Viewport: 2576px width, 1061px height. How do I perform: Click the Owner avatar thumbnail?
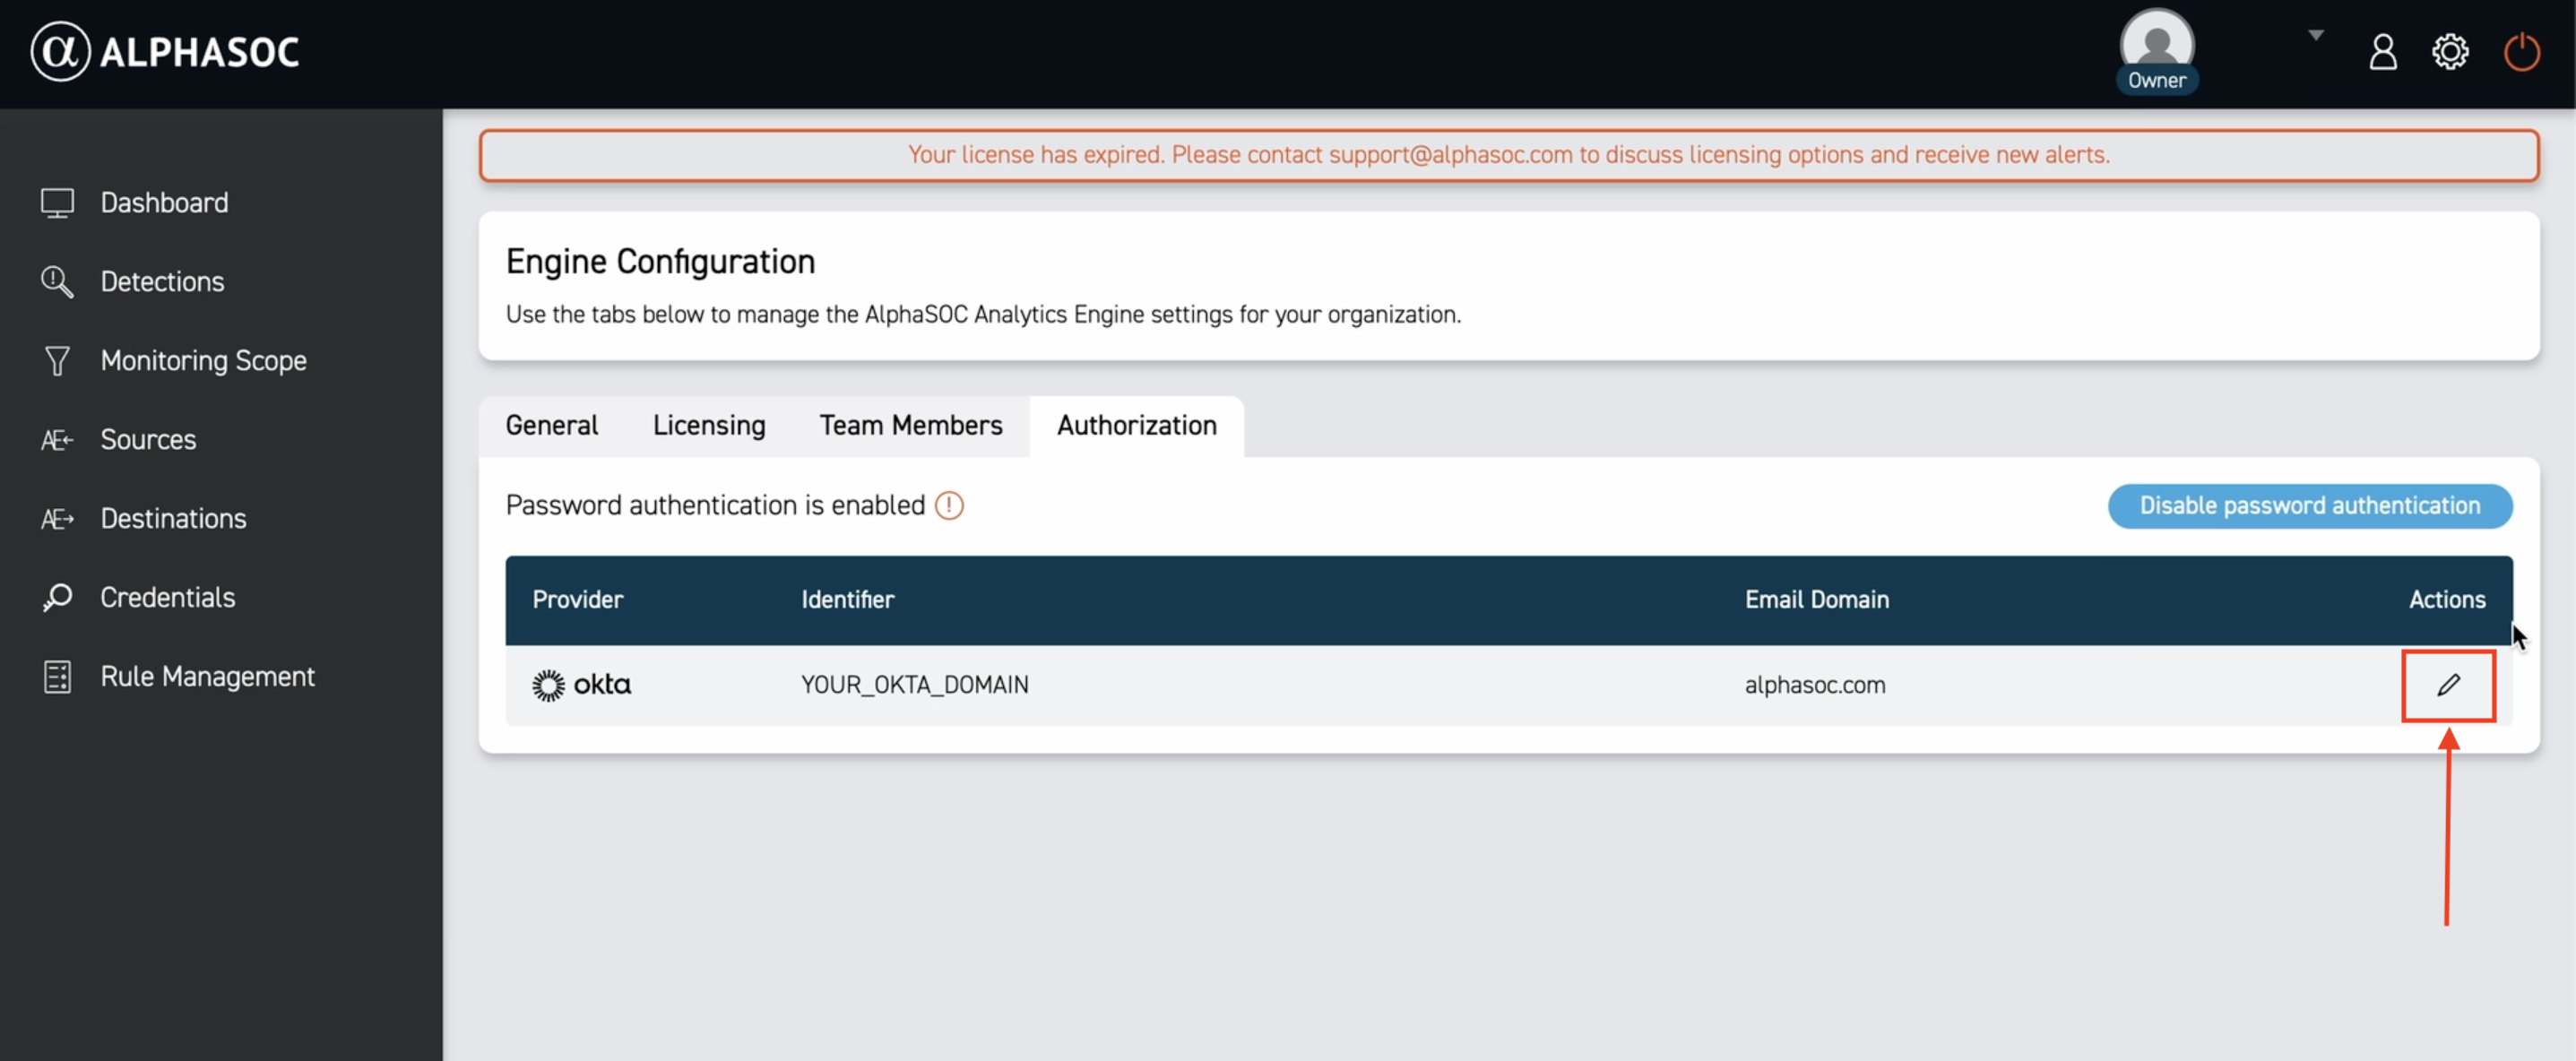[2156, 45]
